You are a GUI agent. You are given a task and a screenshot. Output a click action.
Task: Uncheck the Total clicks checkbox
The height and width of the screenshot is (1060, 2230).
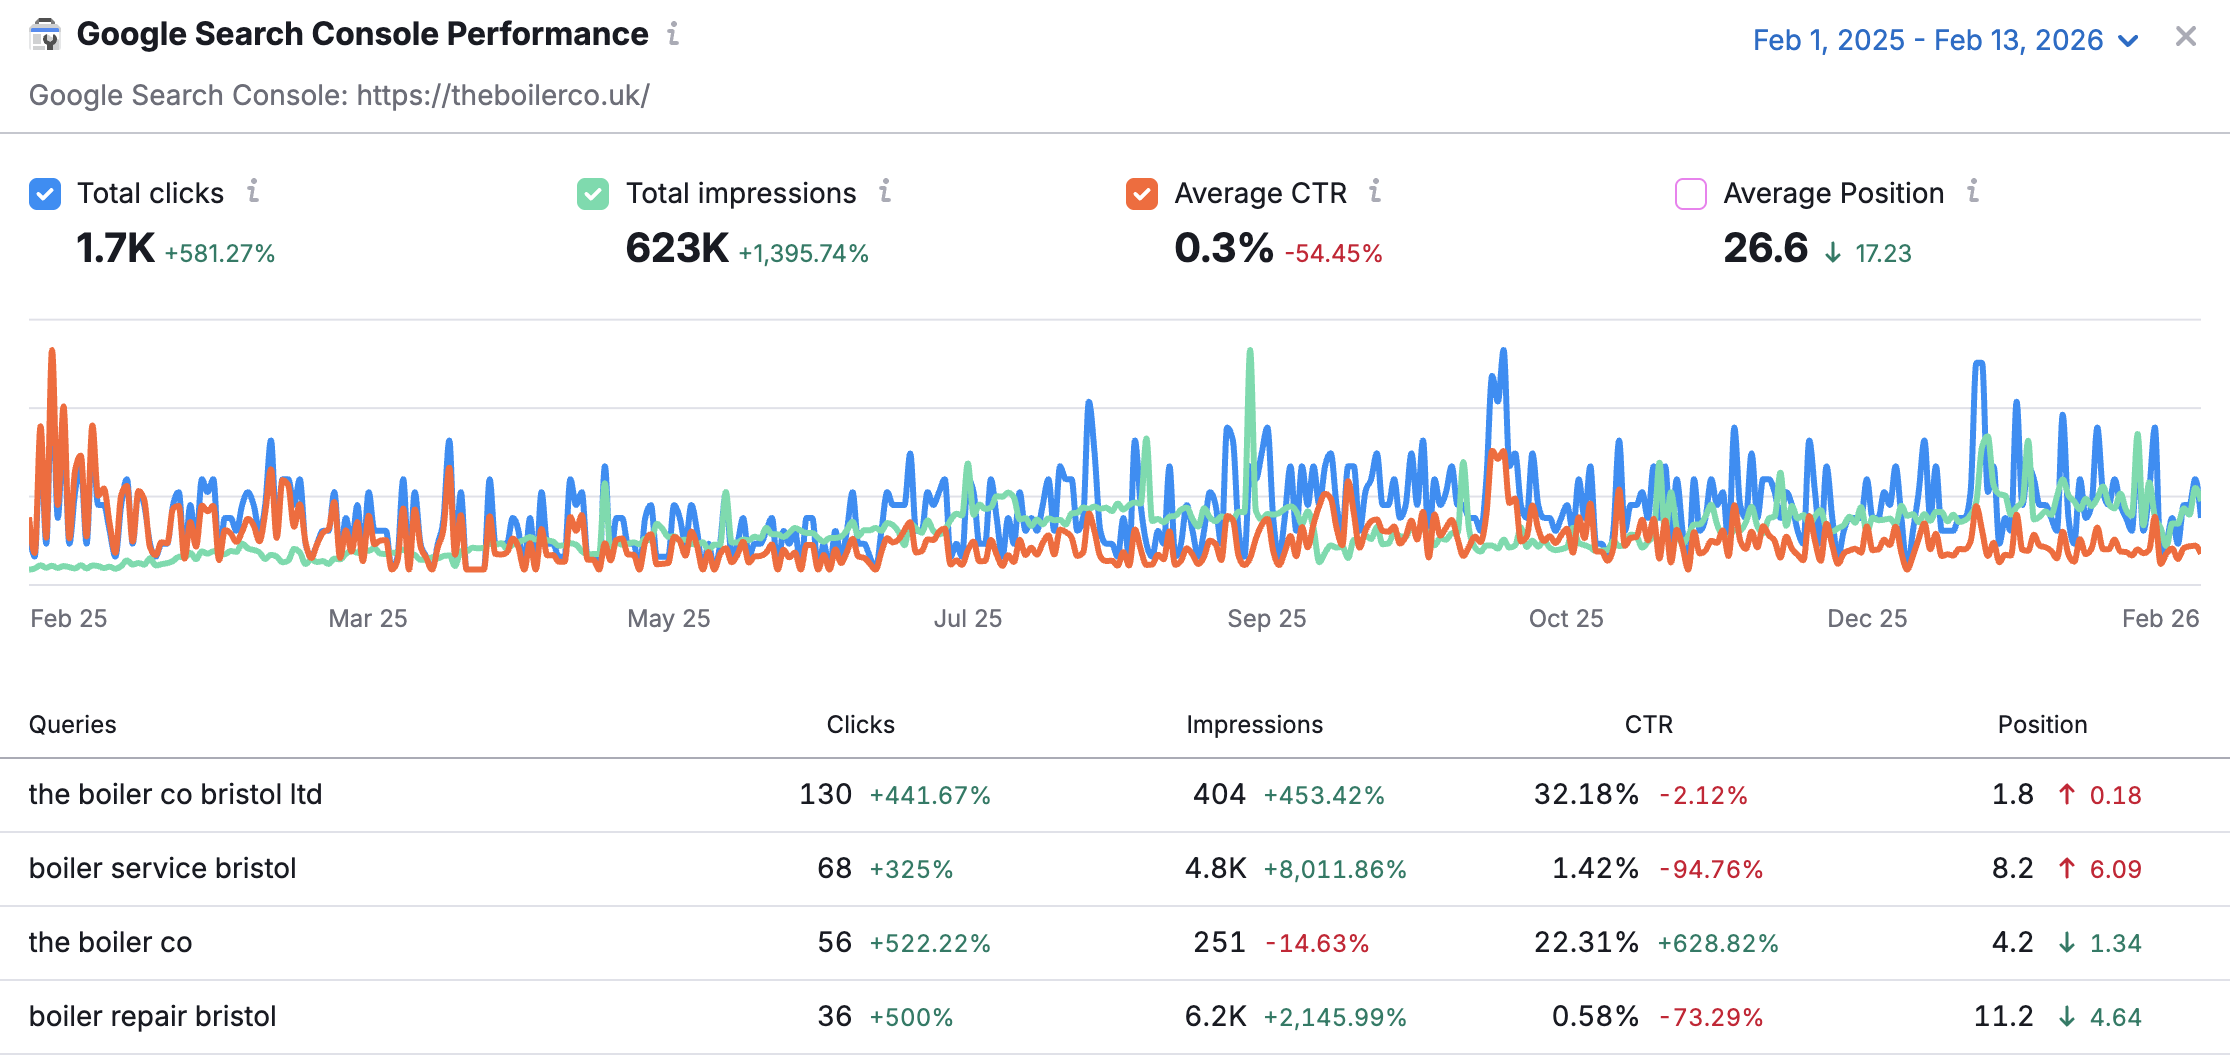coord(45,194)
